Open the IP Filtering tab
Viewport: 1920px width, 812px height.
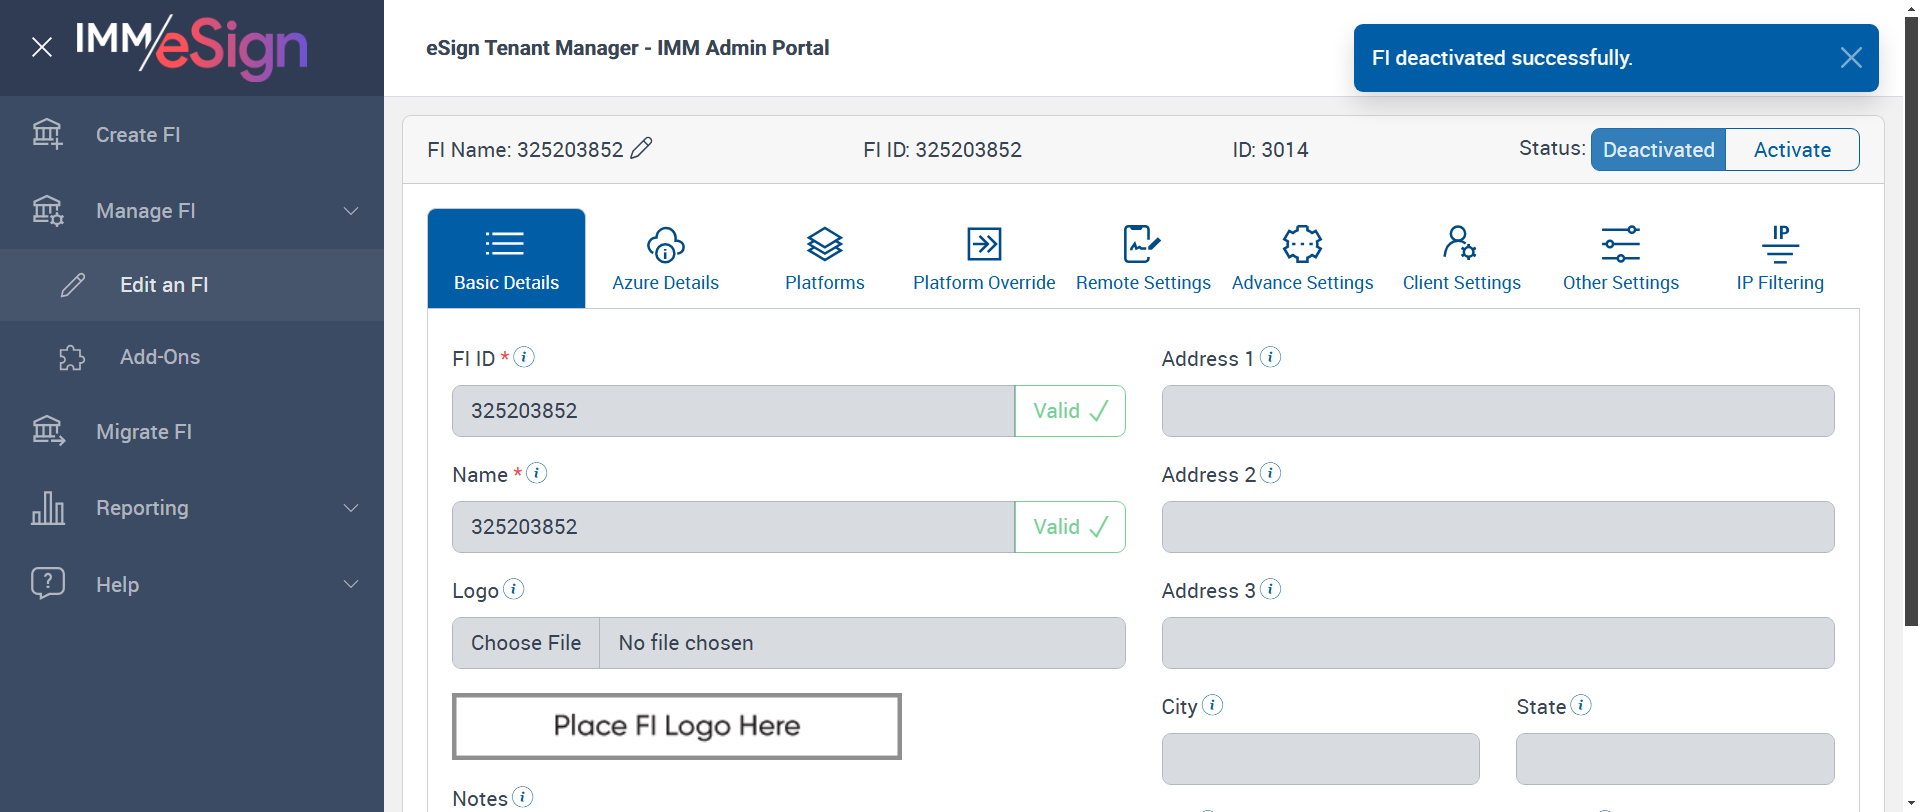1780,258
